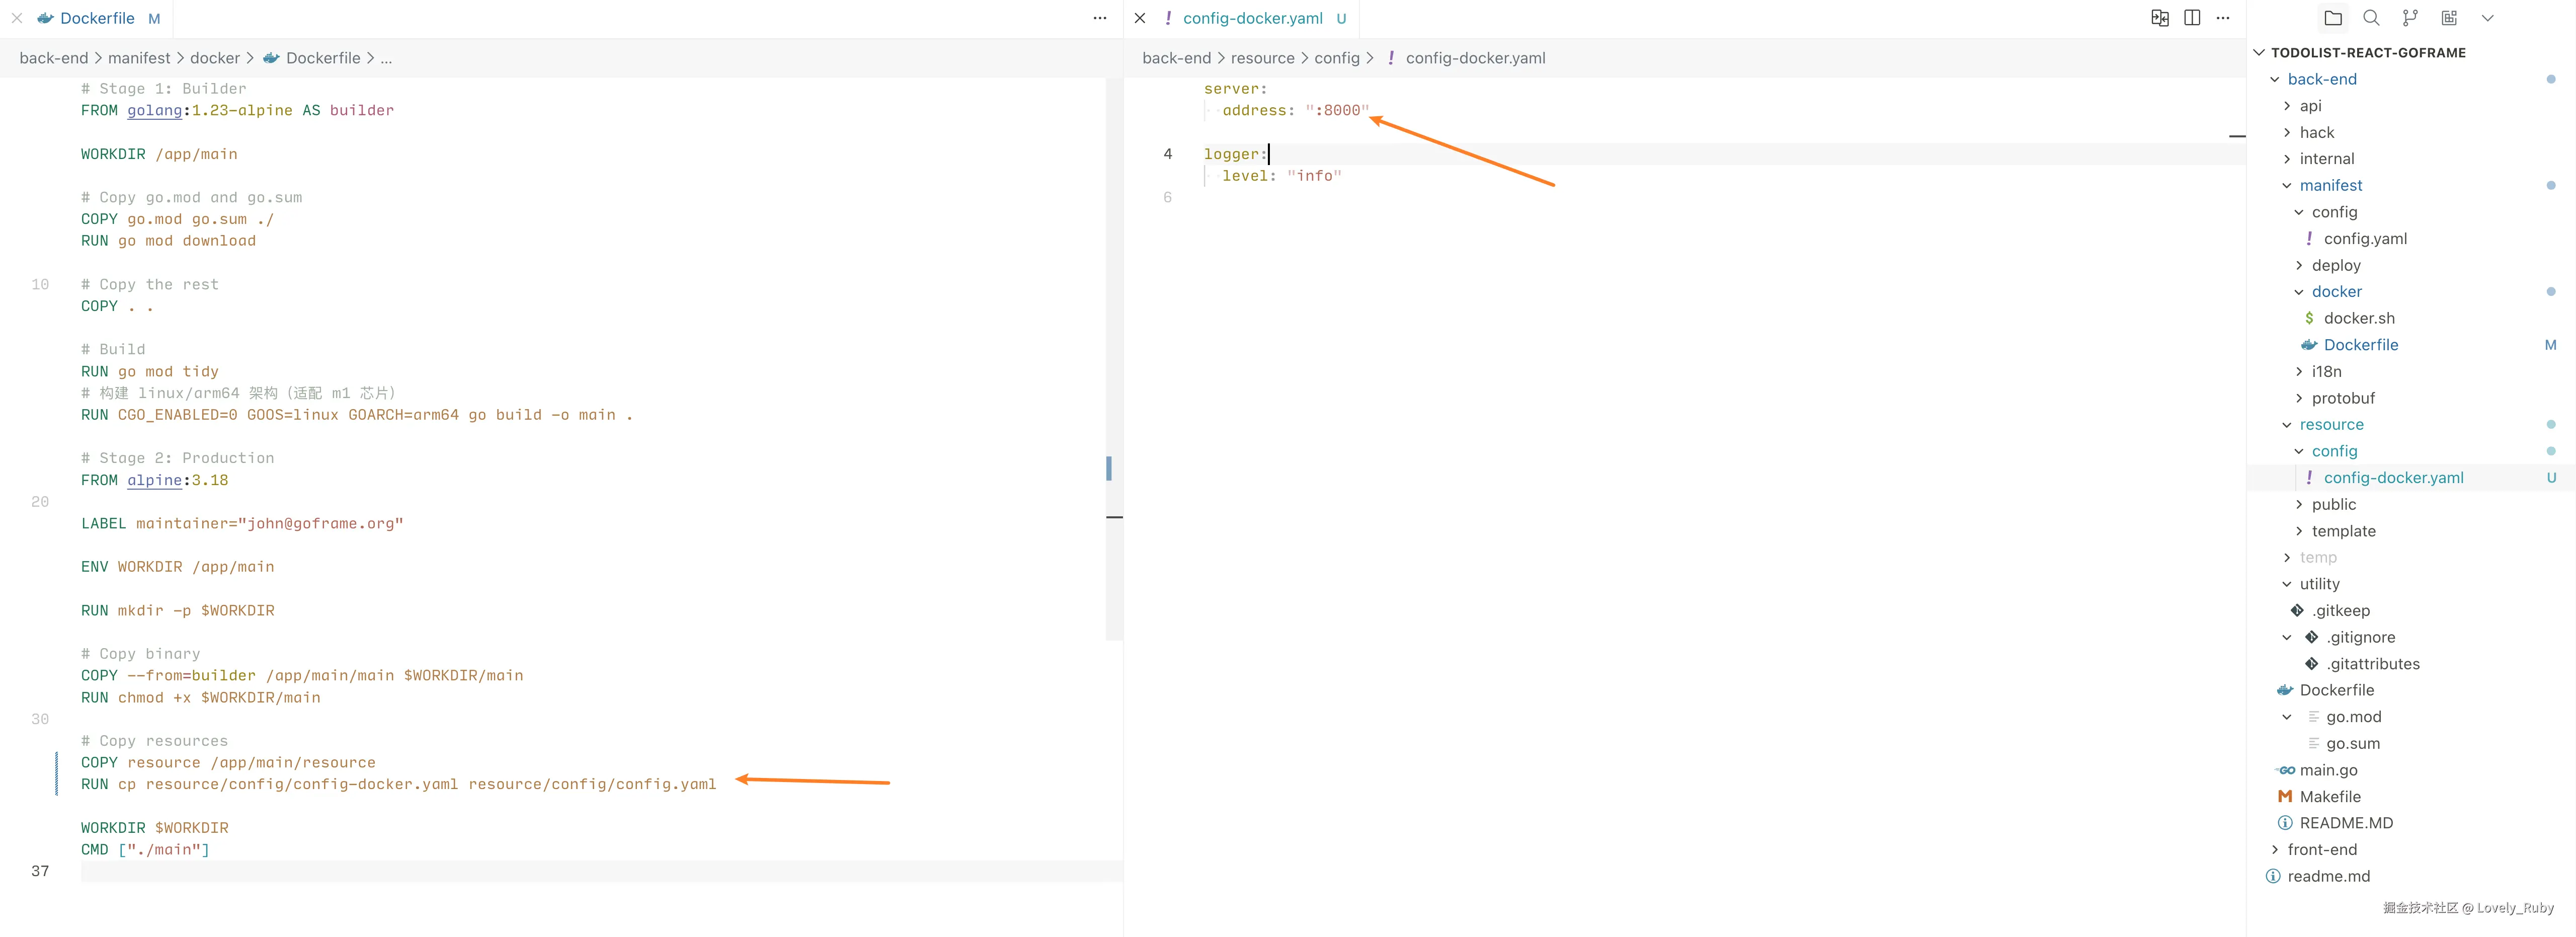The height and width of the screenshot is (937, 2576).
Task: Collapse TODOLIST-REACT-GOFRAME root section
Action: (x=2259, y=52)
